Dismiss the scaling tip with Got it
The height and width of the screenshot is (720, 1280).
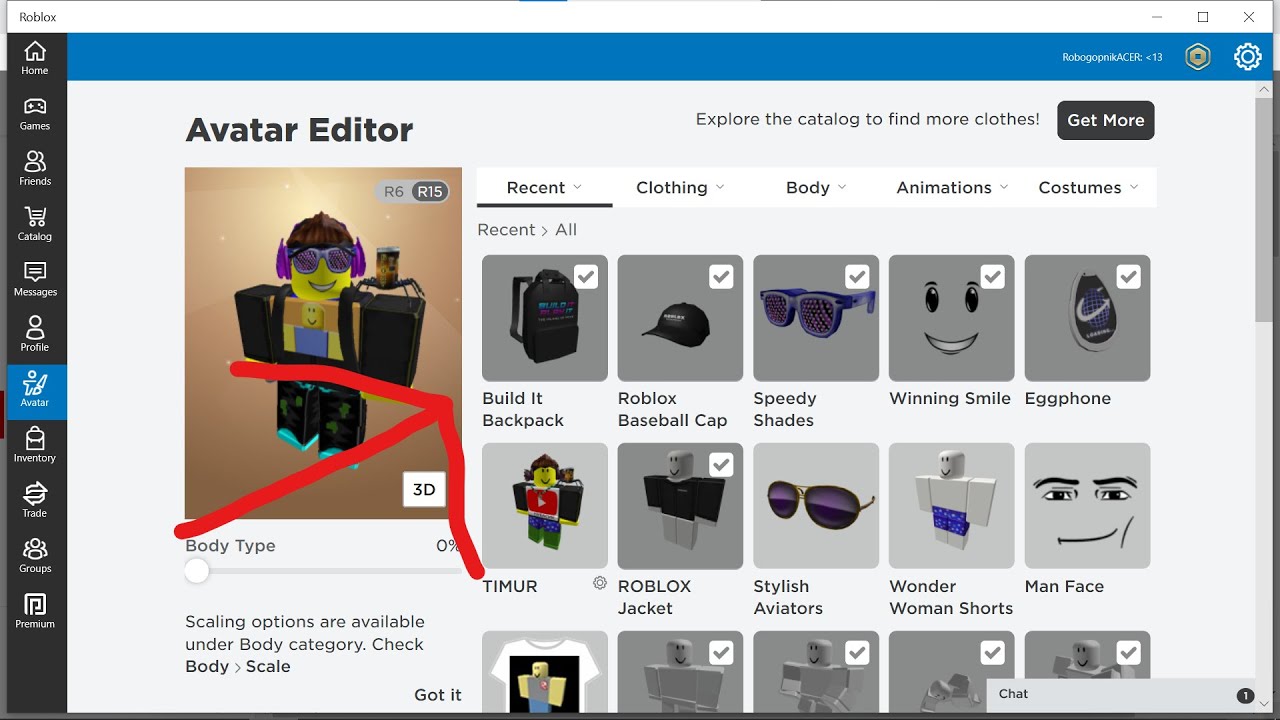pyautogui.click(x=438, y=695)
